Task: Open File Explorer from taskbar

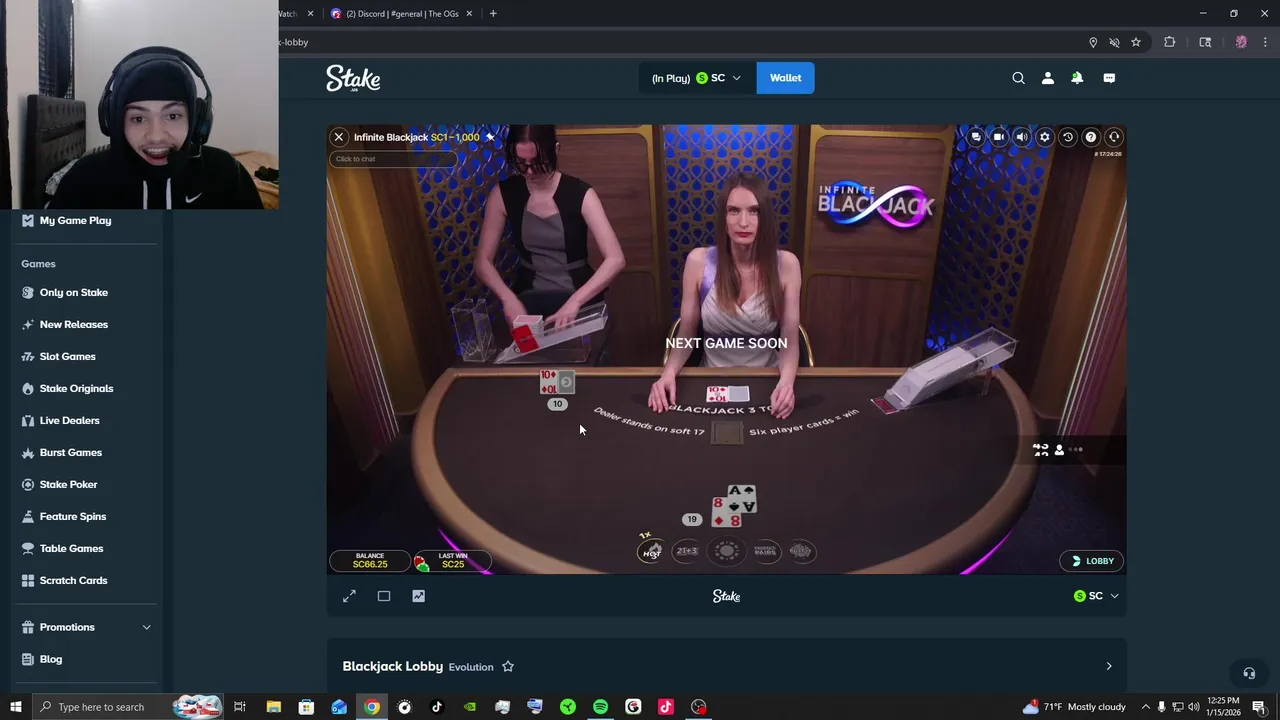Action: click(x=273, y=707)
